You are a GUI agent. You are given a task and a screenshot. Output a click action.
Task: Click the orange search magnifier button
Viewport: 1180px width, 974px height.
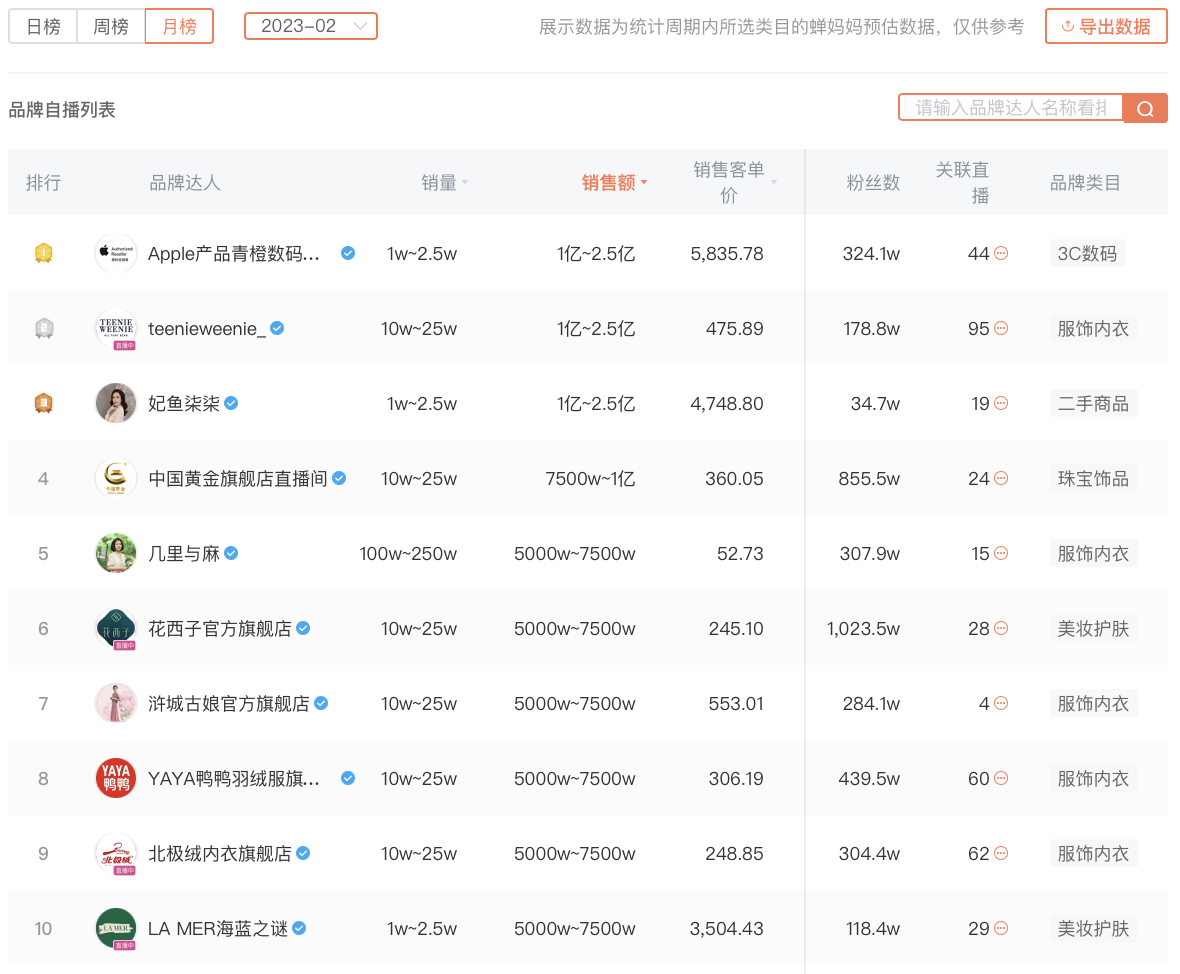coord(1145,109)
